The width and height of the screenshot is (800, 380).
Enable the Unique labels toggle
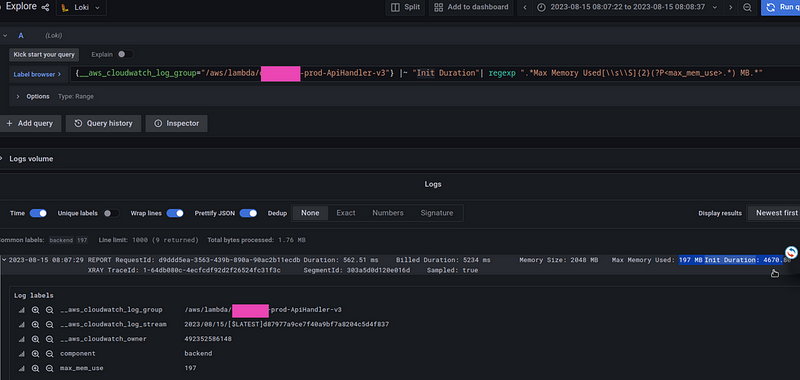[112, 213]
